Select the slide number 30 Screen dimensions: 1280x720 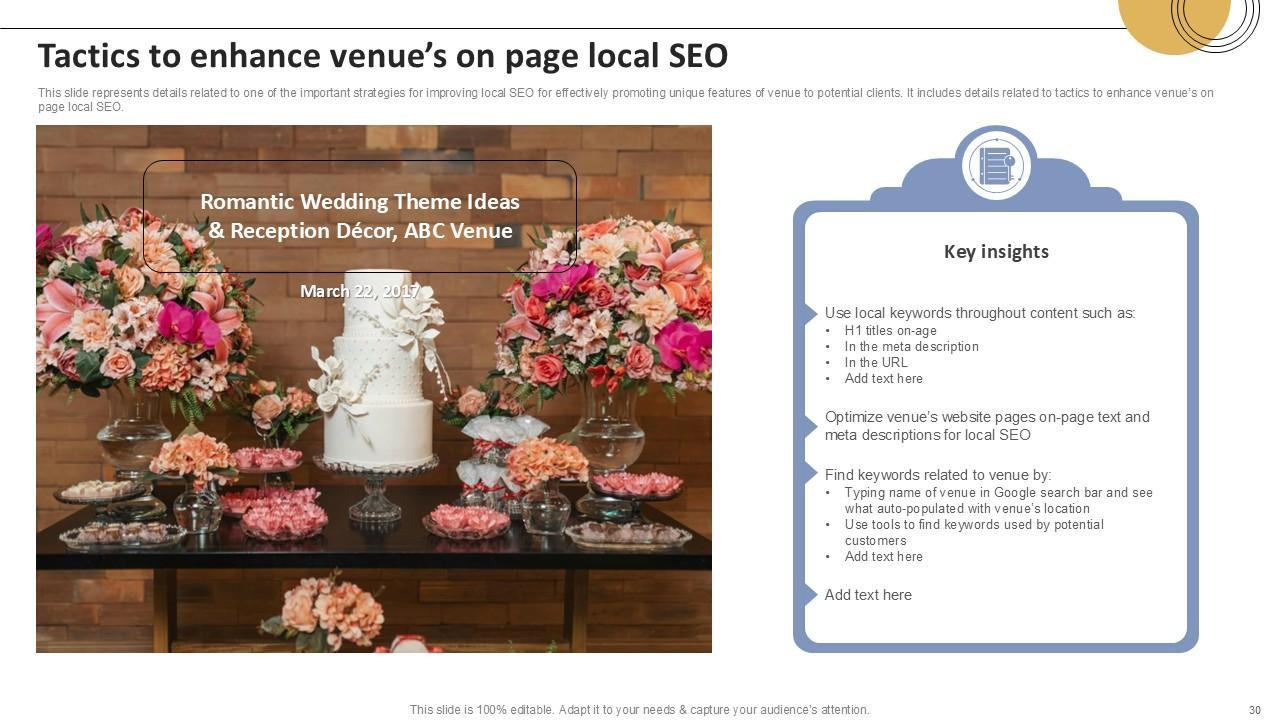point(1255,710)
